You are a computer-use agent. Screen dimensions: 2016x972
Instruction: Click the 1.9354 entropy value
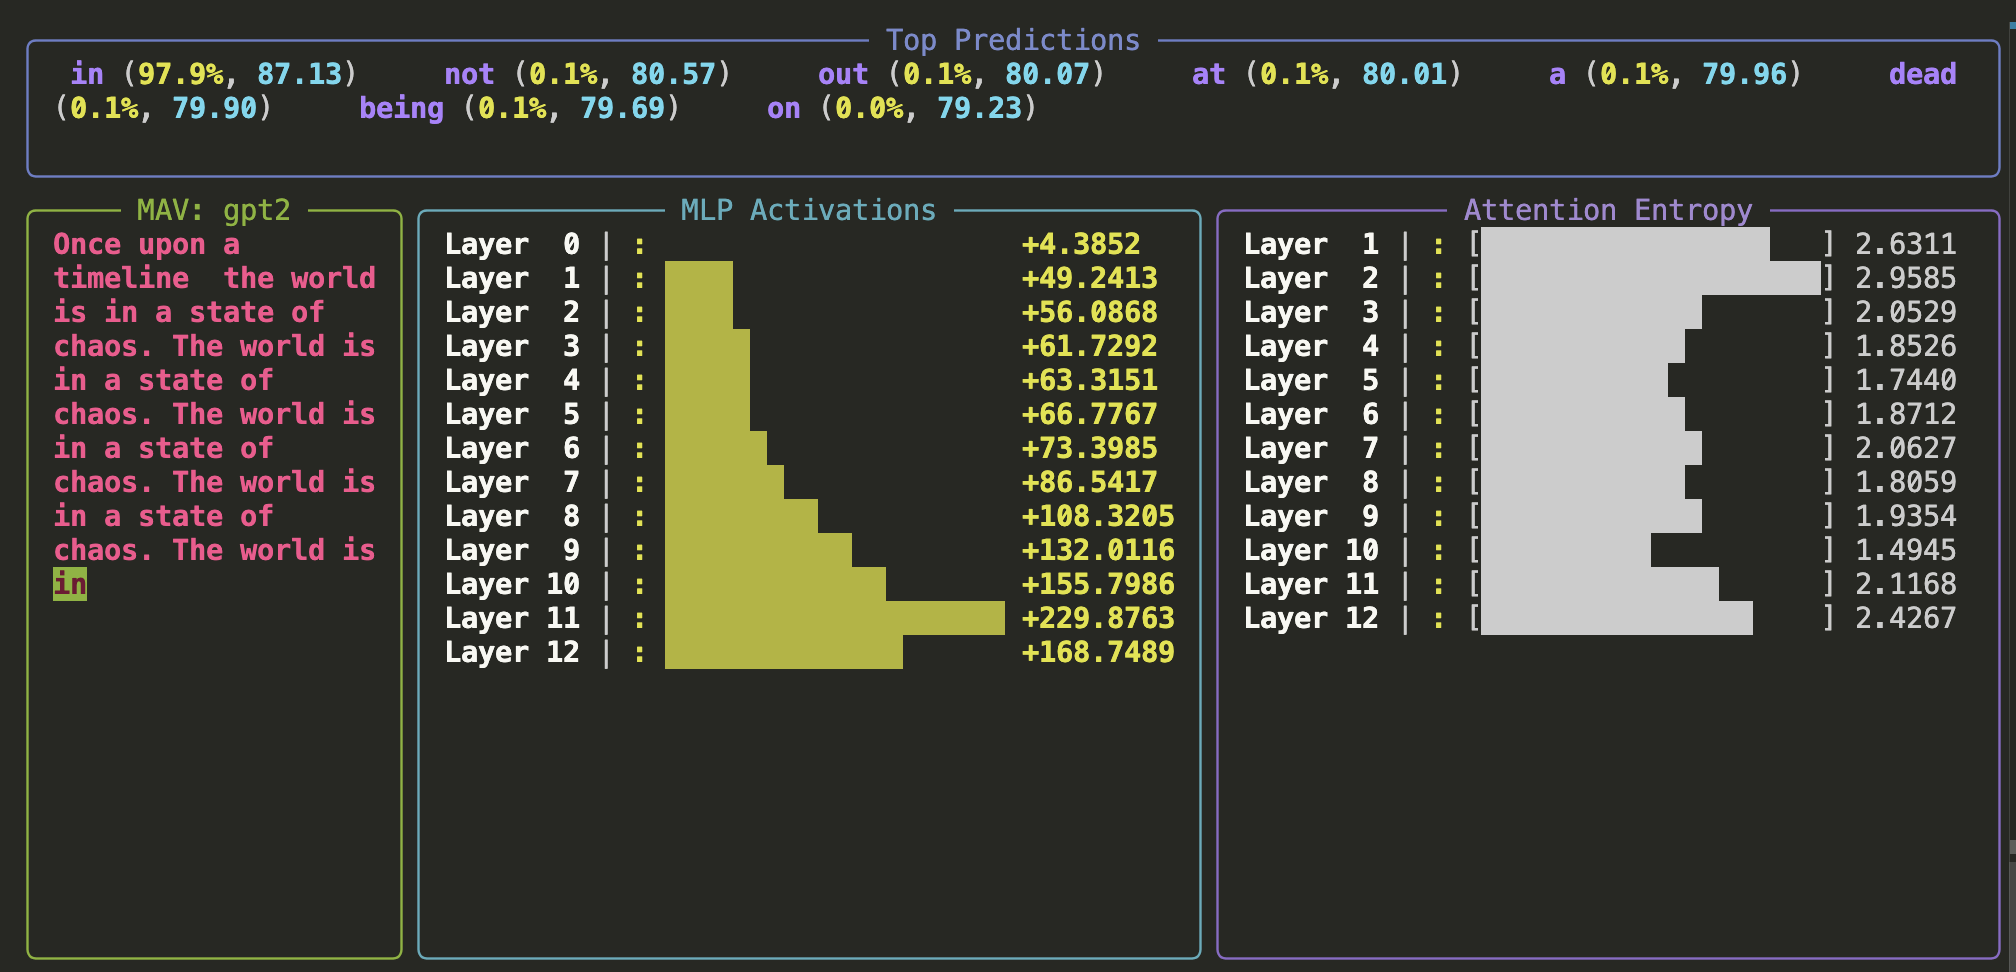point(1906,516)
